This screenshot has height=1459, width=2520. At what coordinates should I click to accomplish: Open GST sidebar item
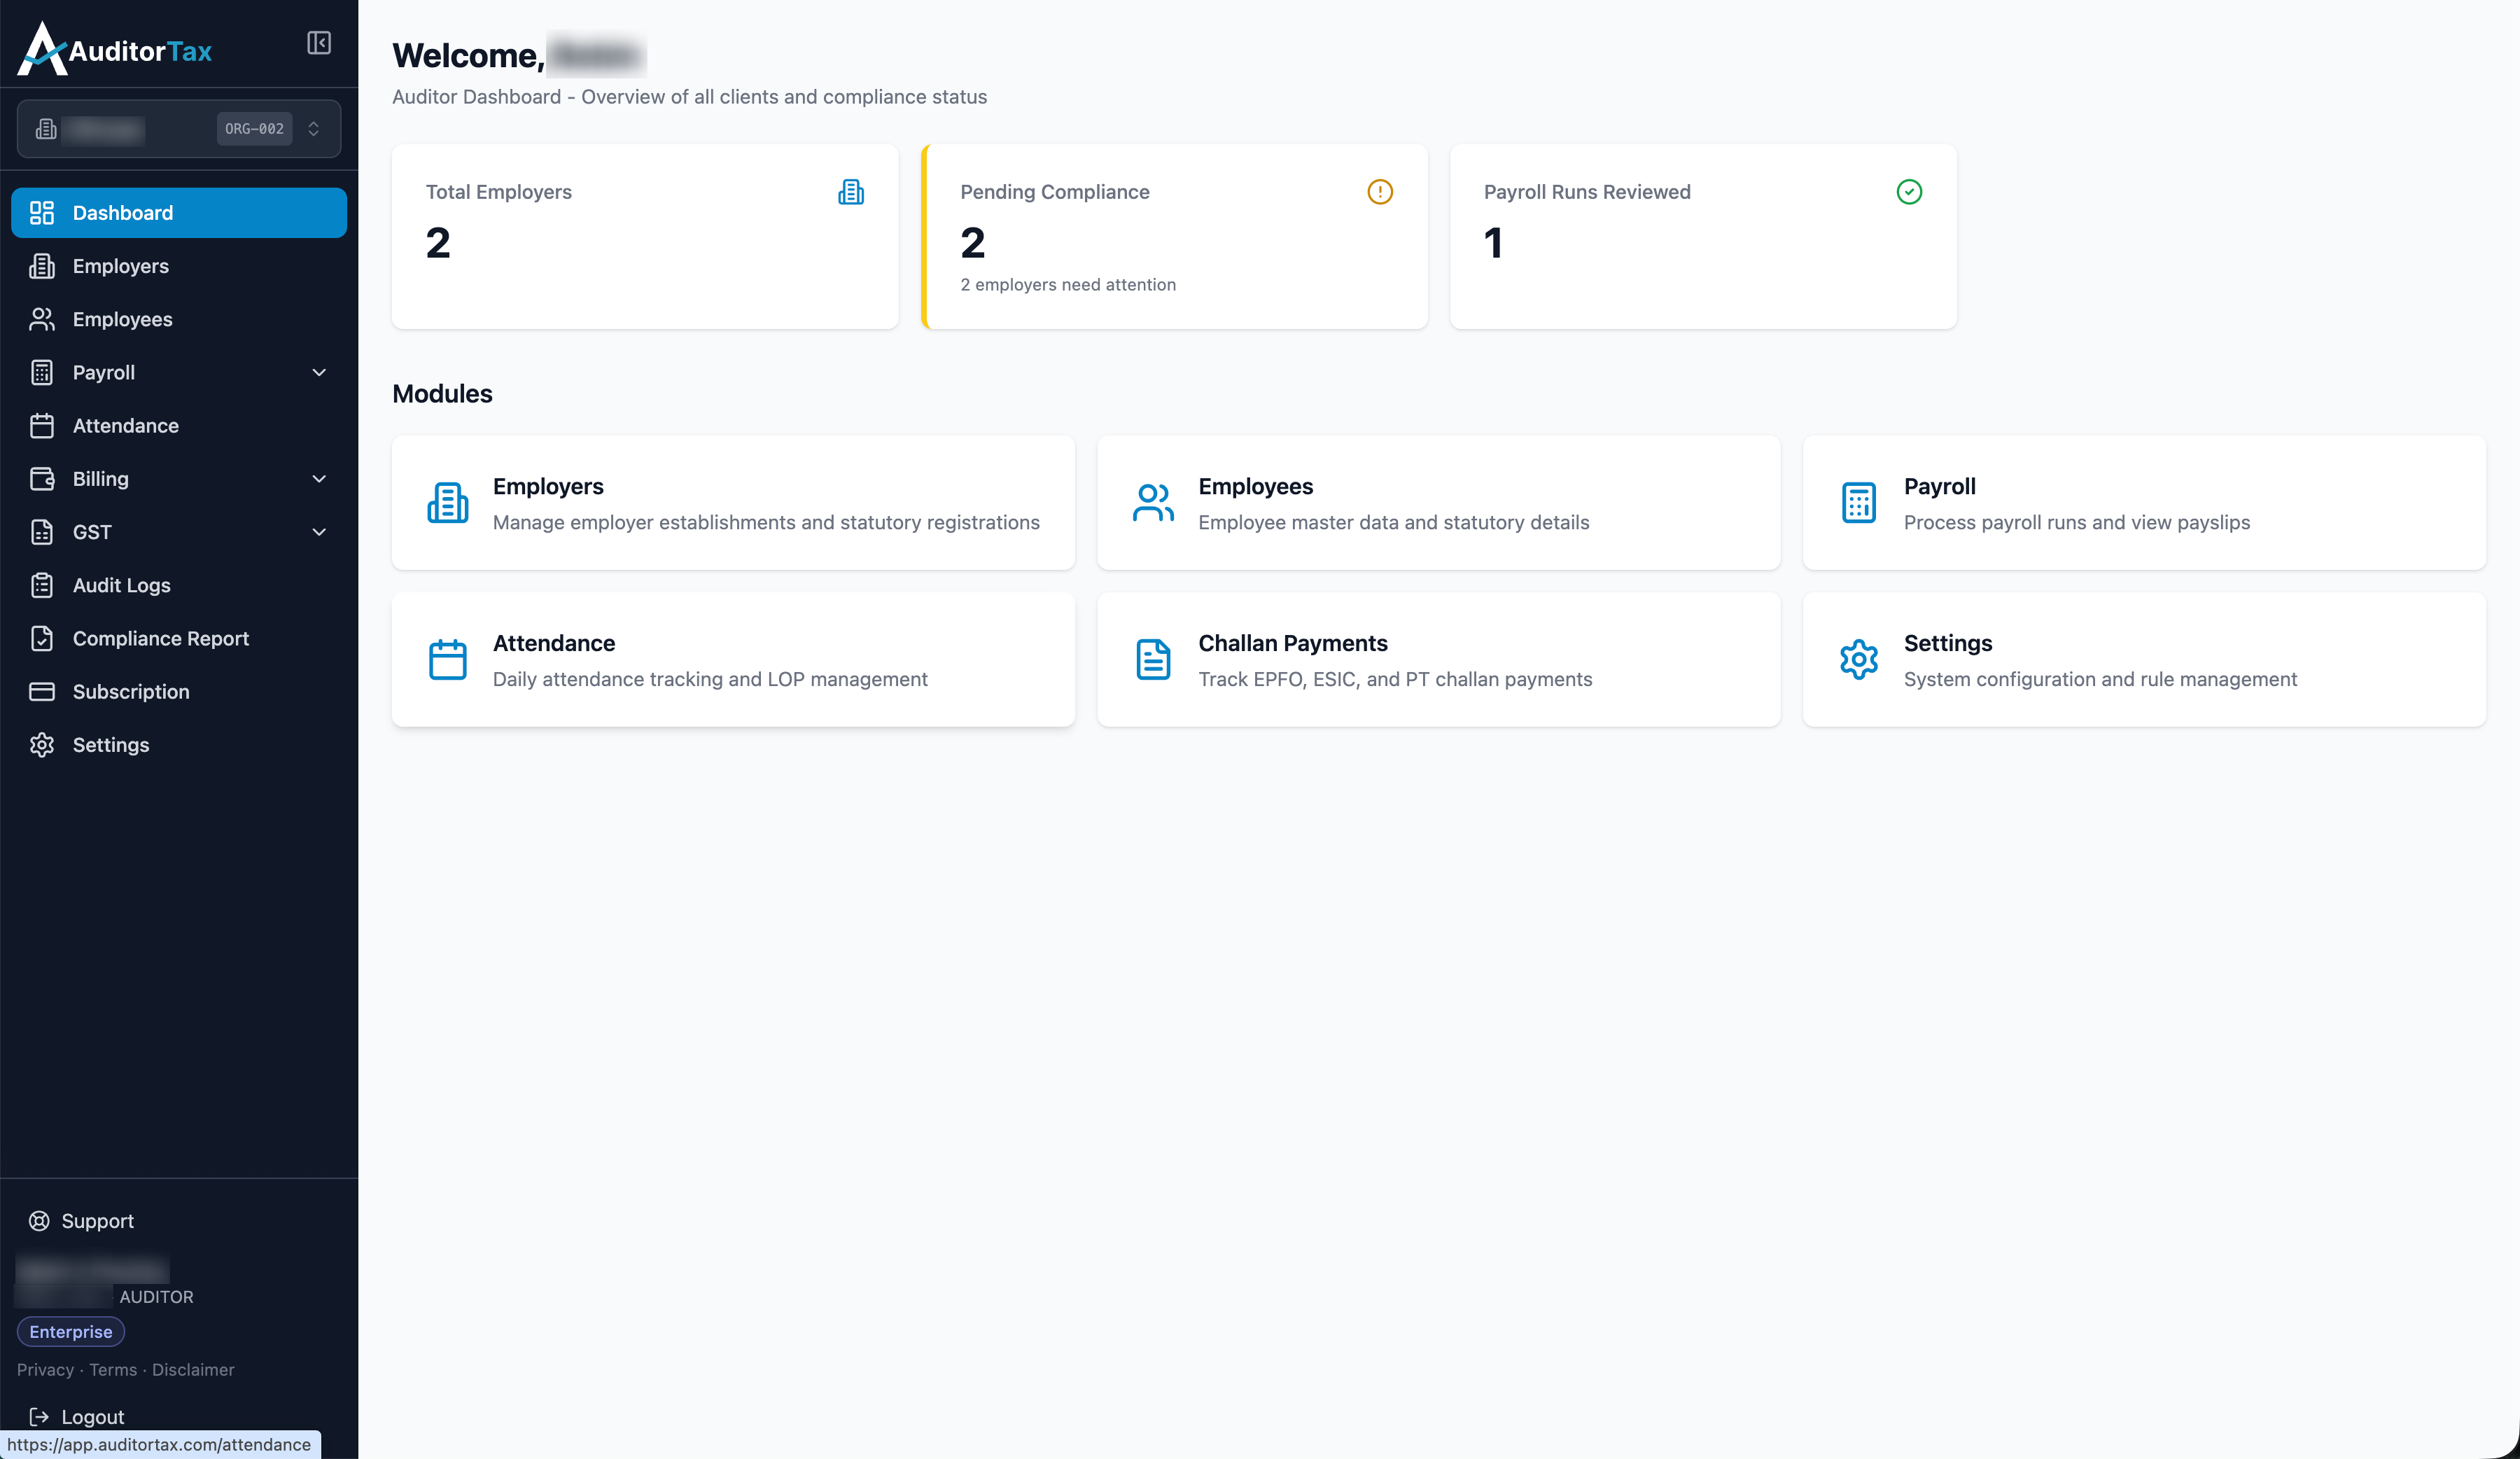coord(179,531)
